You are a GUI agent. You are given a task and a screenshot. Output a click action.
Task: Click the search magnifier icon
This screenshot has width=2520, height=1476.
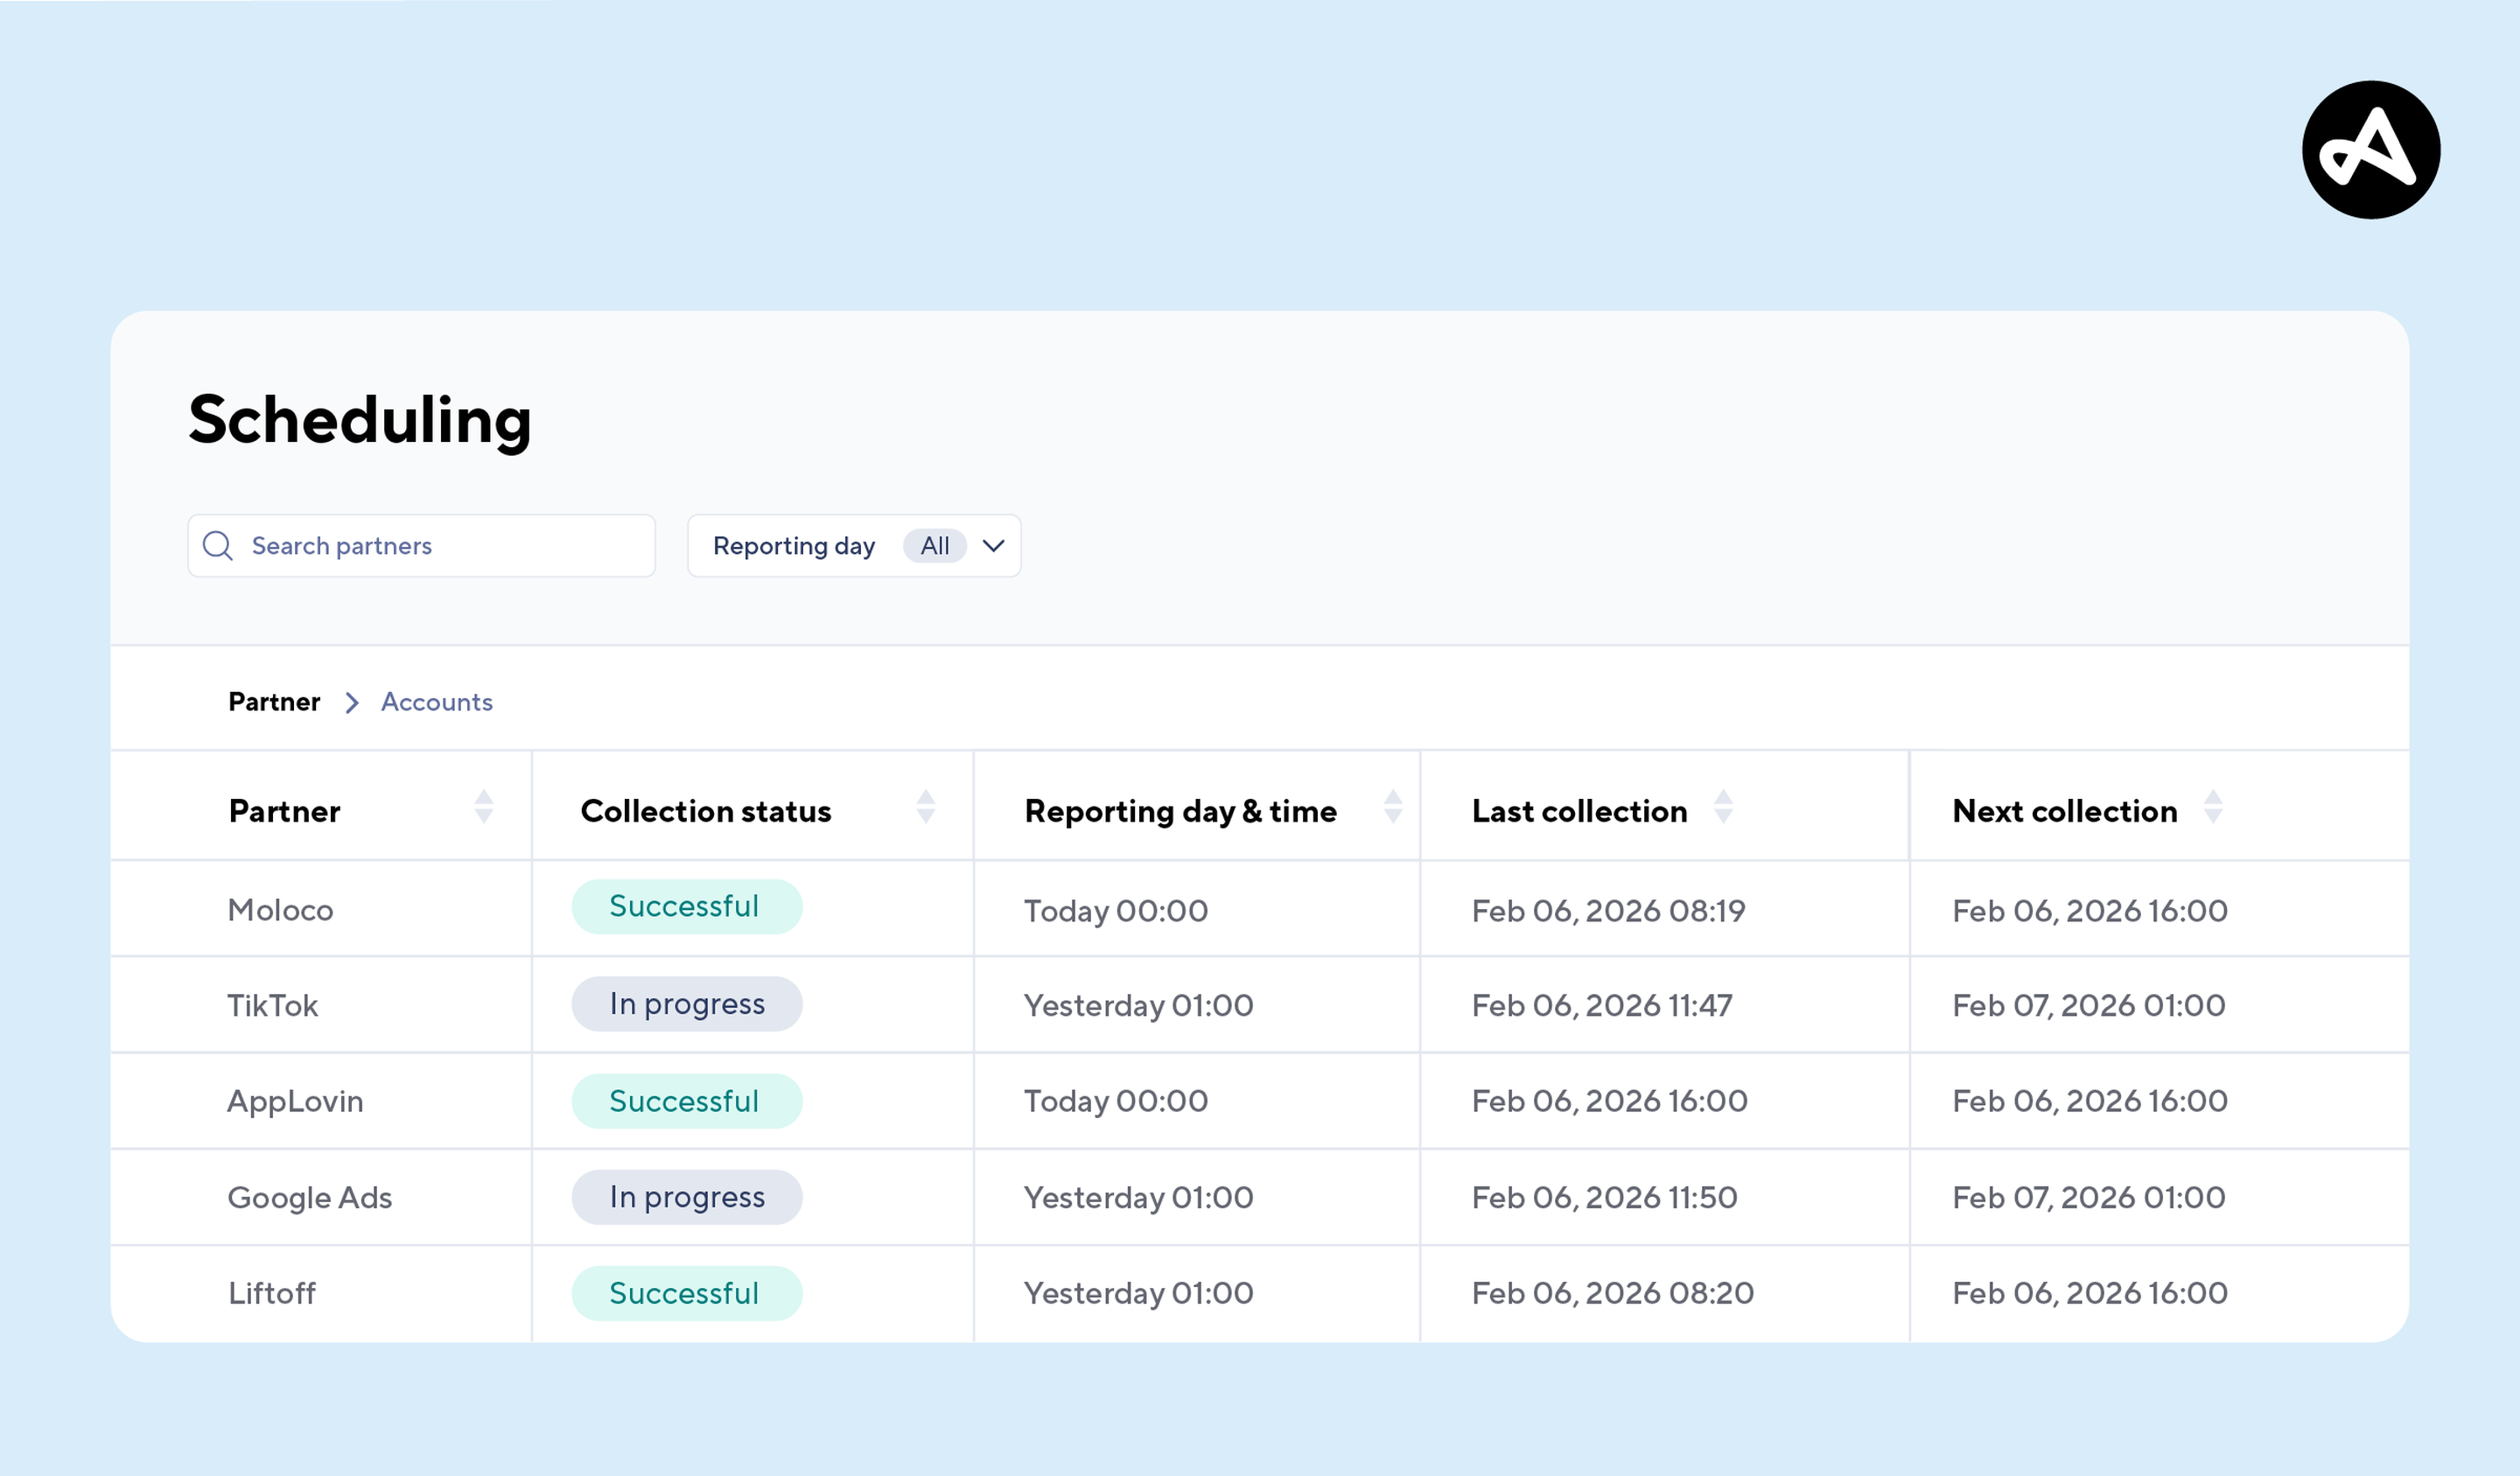tap(217, 546)
